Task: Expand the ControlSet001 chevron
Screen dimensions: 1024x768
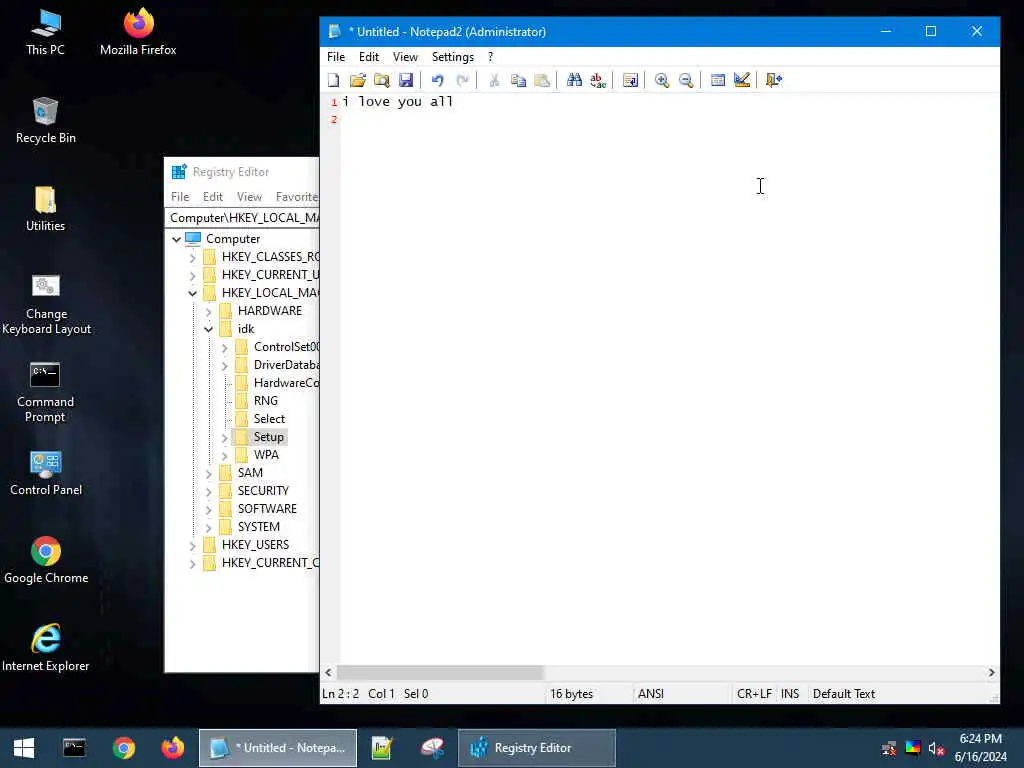Action: (225, 347)
